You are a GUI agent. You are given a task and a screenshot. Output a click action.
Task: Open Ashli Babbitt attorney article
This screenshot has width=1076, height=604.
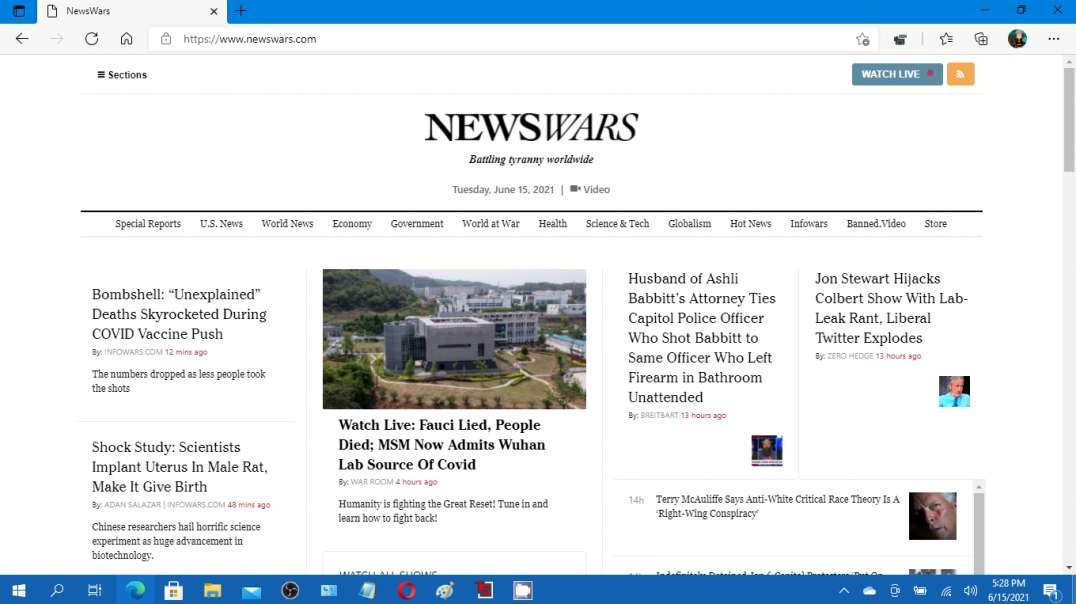701,338
